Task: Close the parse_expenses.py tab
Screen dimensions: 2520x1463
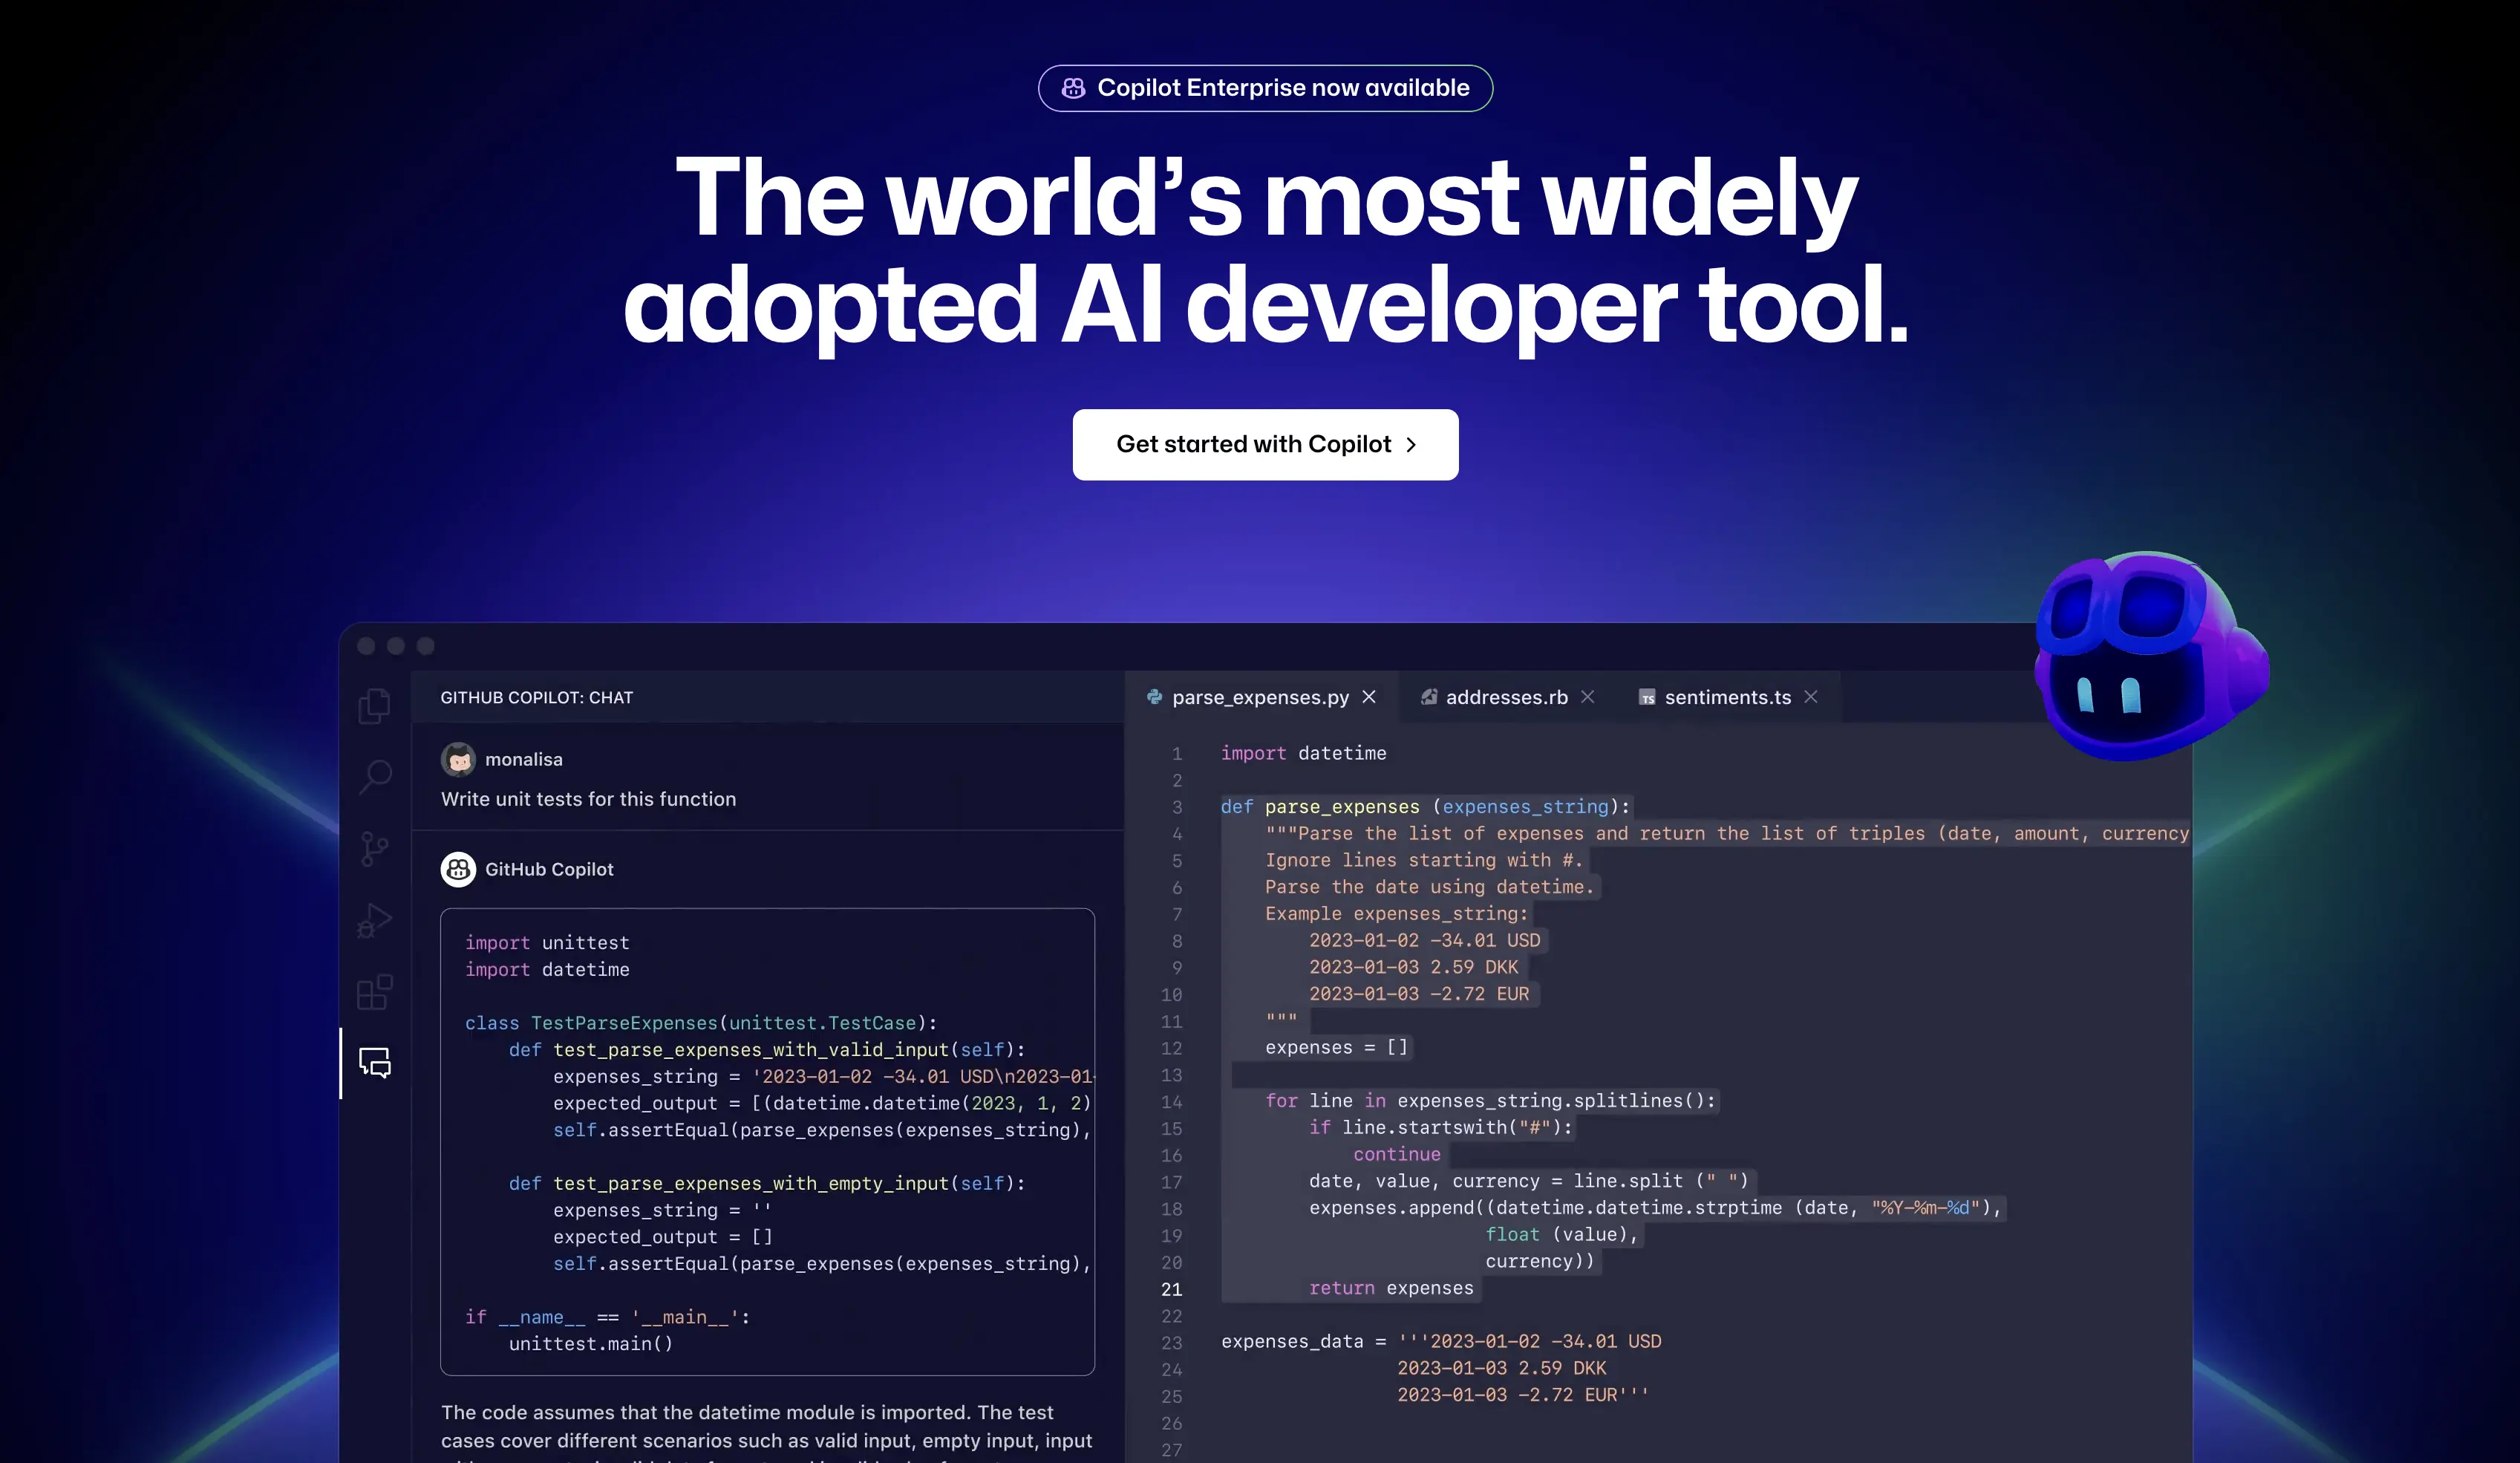Action: tap(1371, 697)
